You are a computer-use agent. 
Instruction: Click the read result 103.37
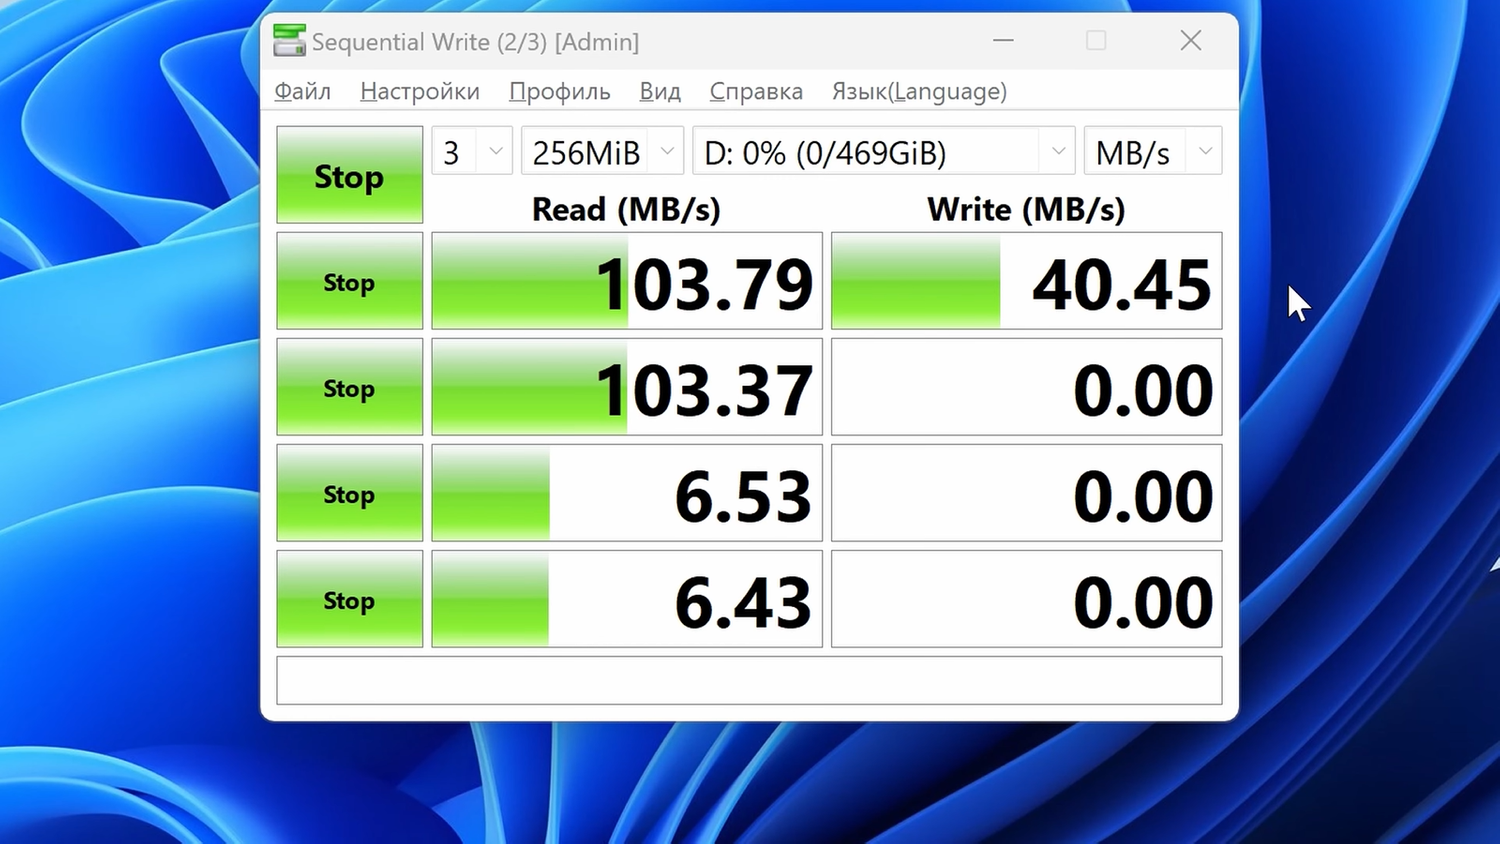(627, 387)
